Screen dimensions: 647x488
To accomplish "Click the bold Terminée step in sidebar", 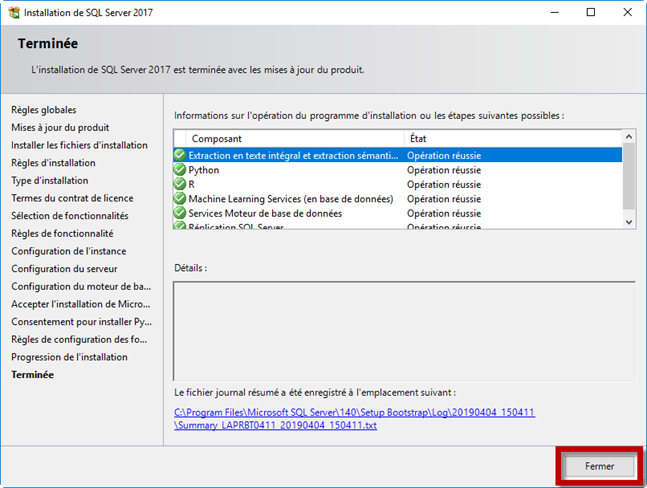I will point(33,375).
